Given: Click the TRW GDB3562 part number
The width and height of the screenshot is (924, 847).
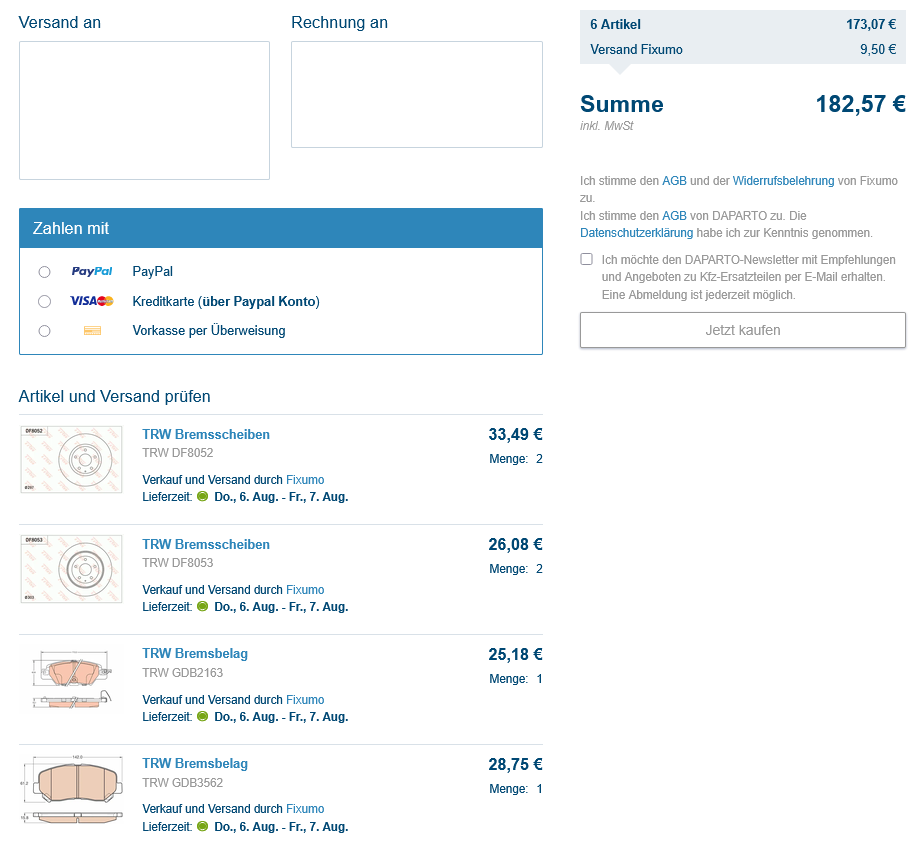Looking at the screenshot, I should (x=183, y=783).
